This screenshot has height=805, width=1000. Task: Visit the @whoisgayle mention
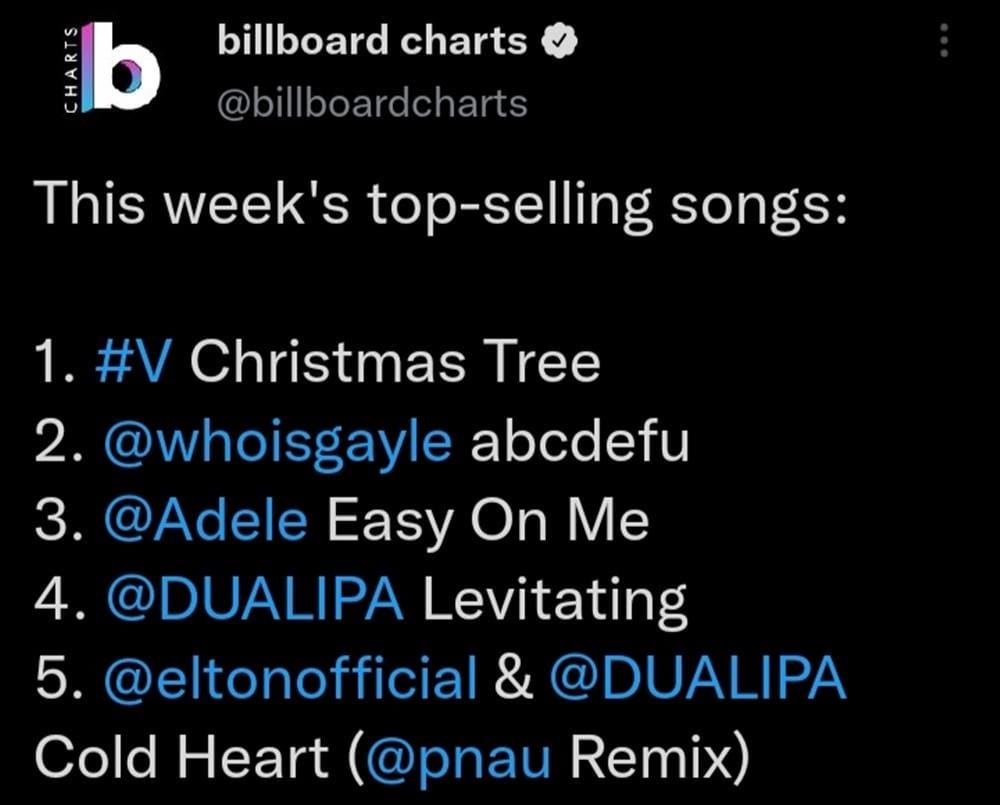coord(277,442)
